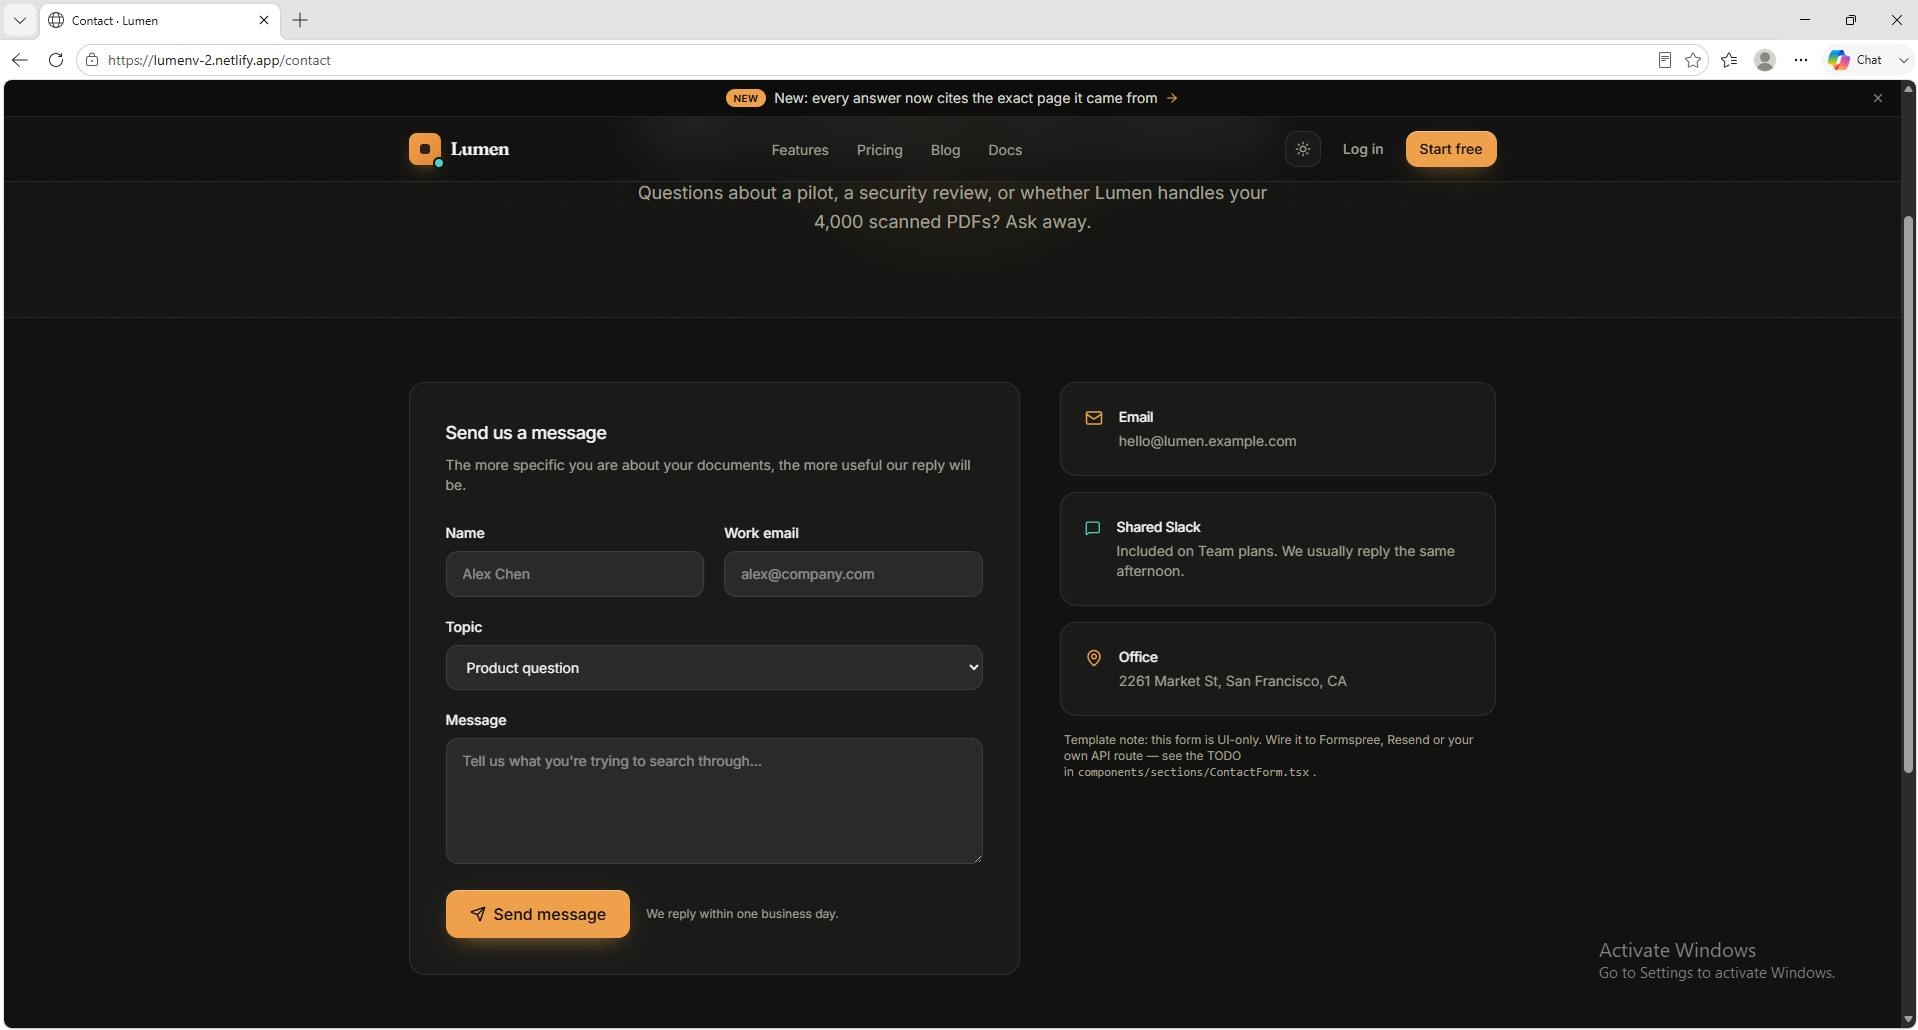Open the Copilot Chat icon
Screen dimensions: 1918x1030
1838,60
